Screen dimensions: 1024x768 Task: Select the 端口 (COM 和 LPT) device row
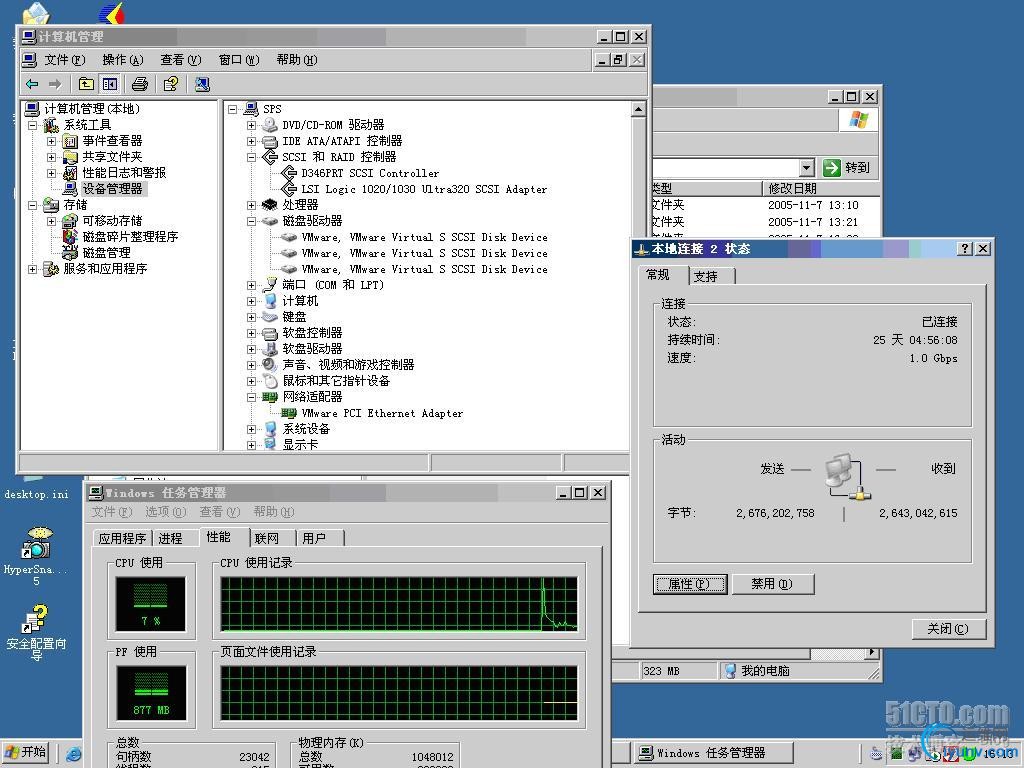333,285
